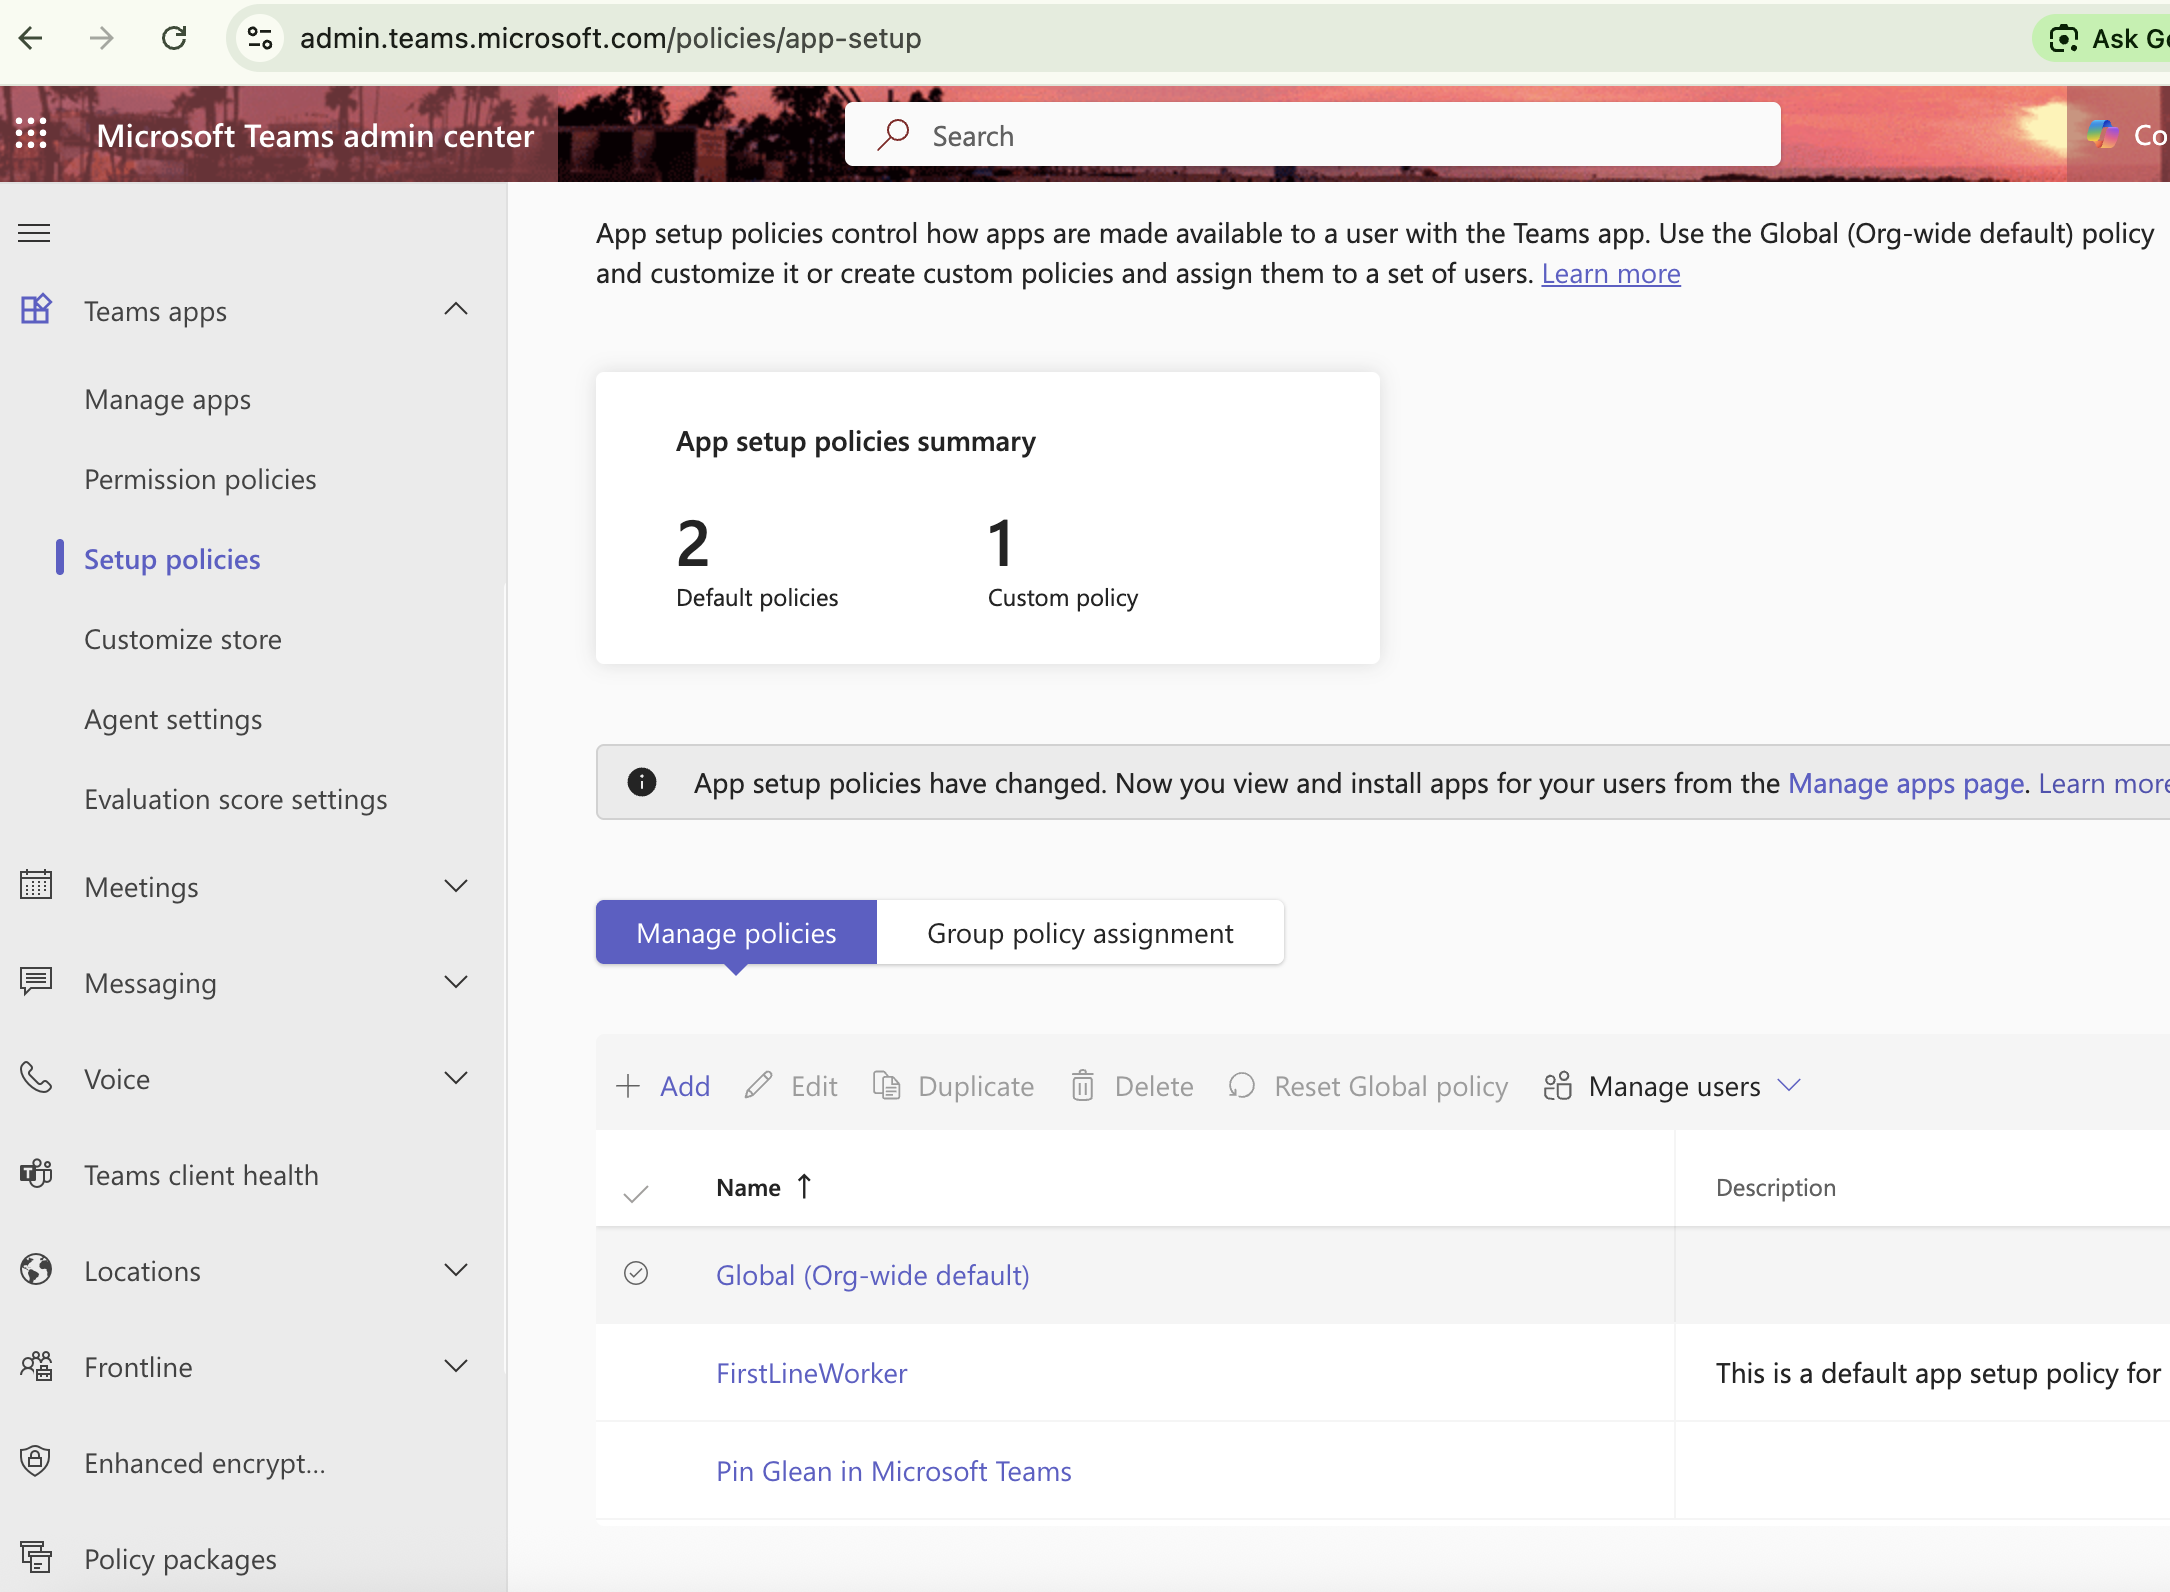The image size is (2170, 1592).
Task: Open the Manage users dropdown arrow
Action: click(x=1789, y=1085)
